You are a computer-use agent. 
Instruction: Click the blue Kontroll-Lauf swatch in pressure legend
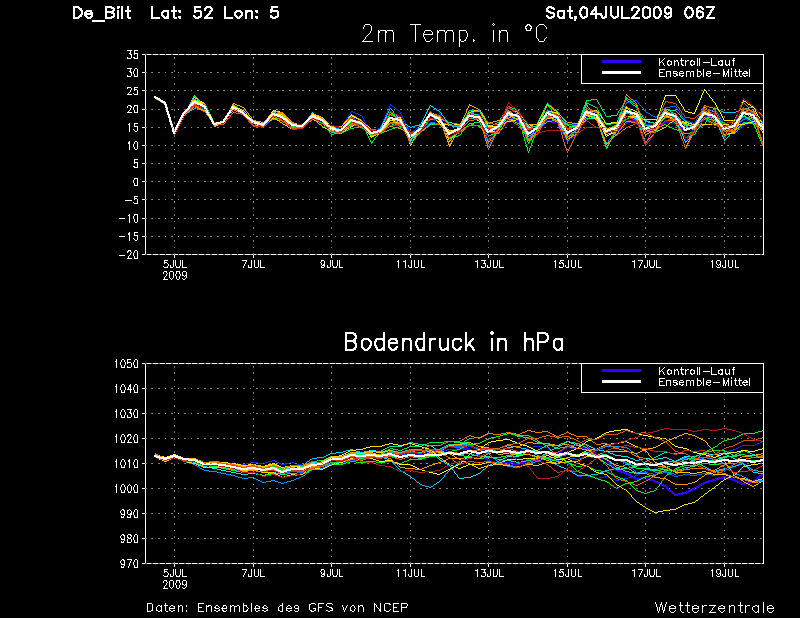(x=621, y=371)
